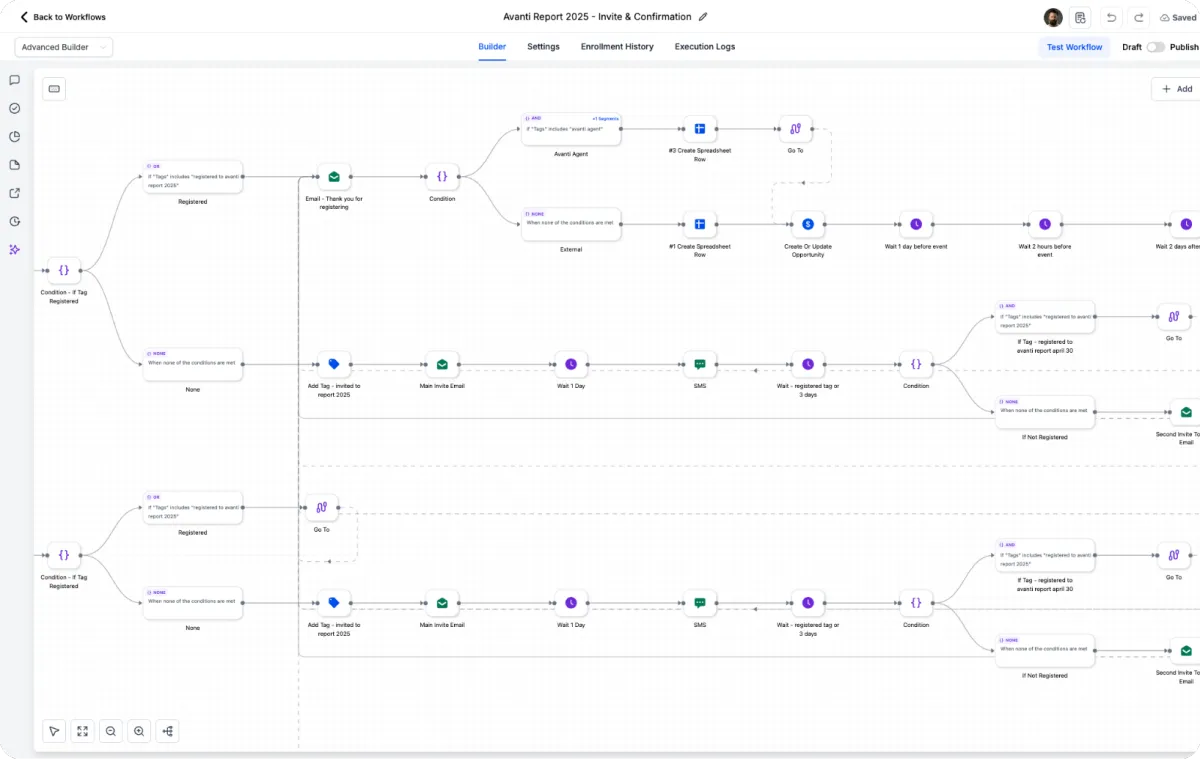Image resolution: width=1200 pixels, height=759 pixels.
Task: Click the 'Draft' label text
Action: 1132,47
